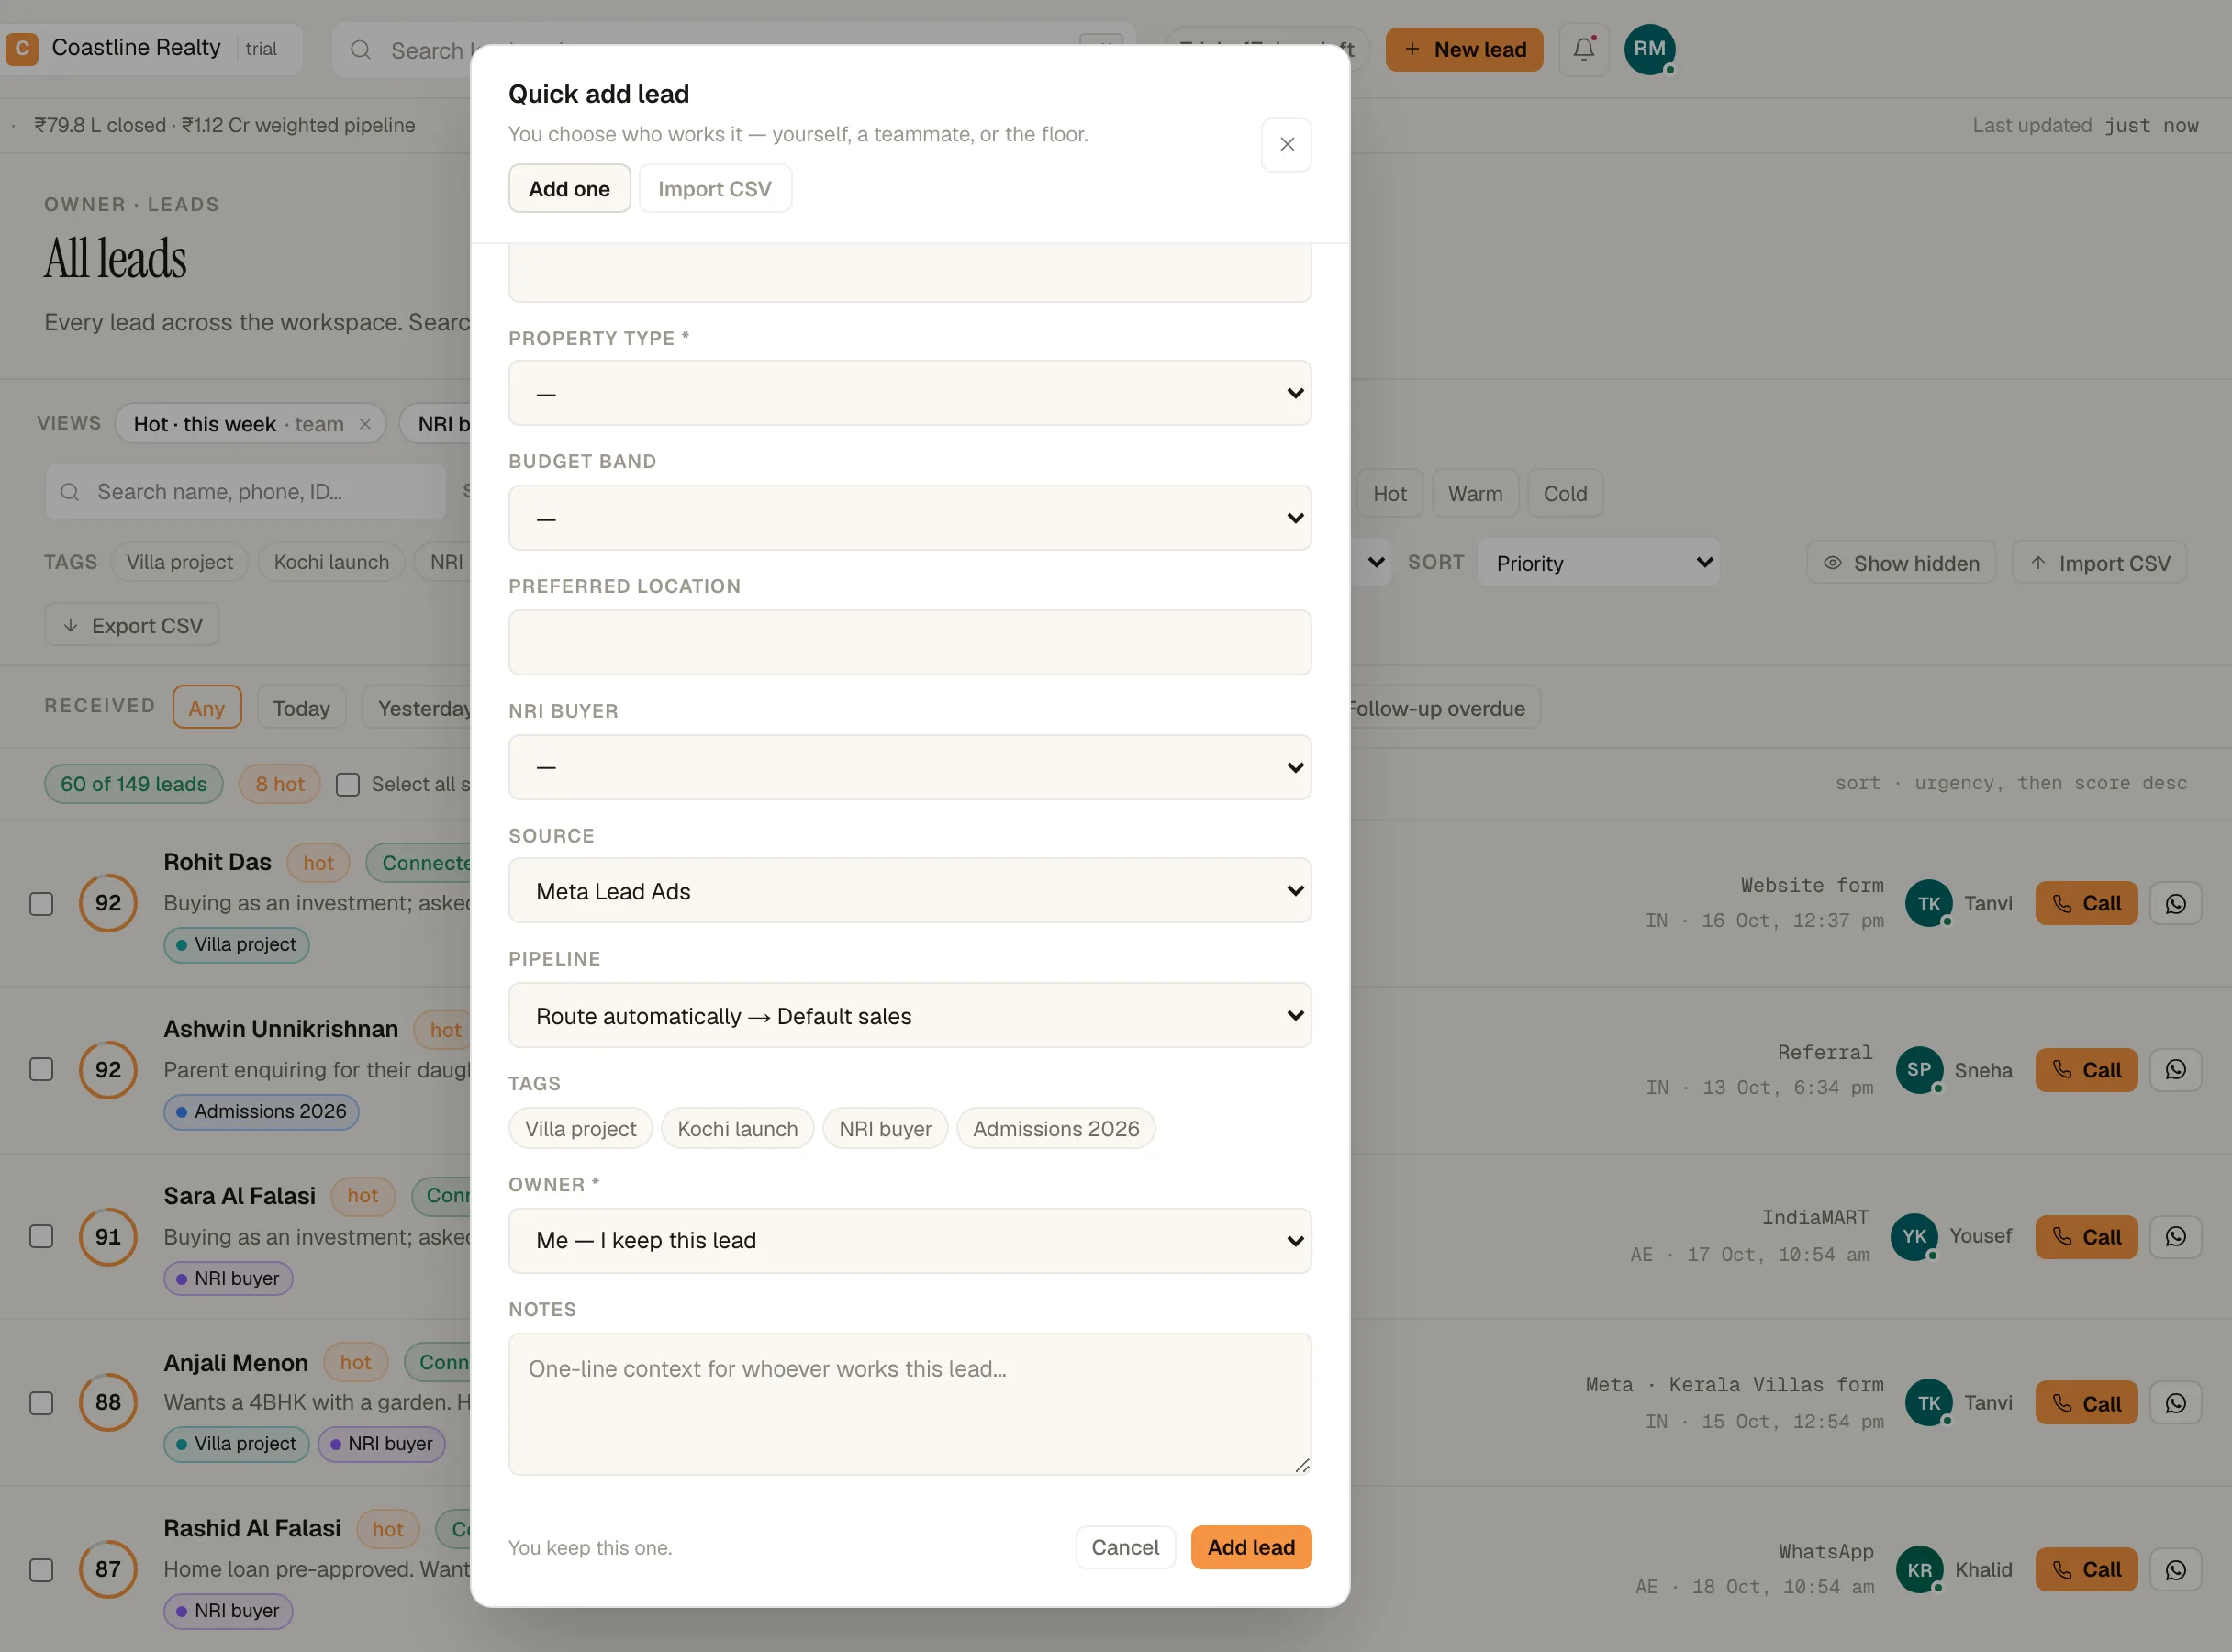This screenshot has width=2232, height=1652.
Task: Click Tanvi's TK avatar on Rohit Das row
Action: pyautogui.click(x=1929, y=903)
